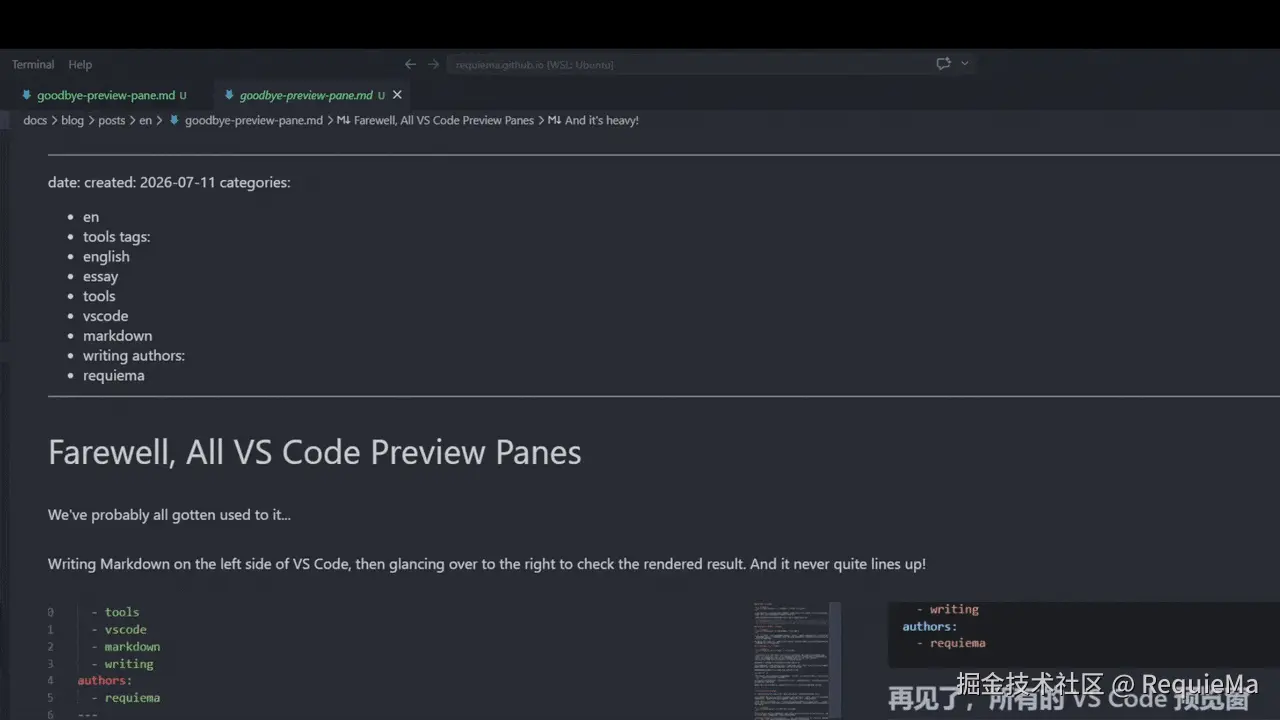Click the blog breadcrumb item

72,120
